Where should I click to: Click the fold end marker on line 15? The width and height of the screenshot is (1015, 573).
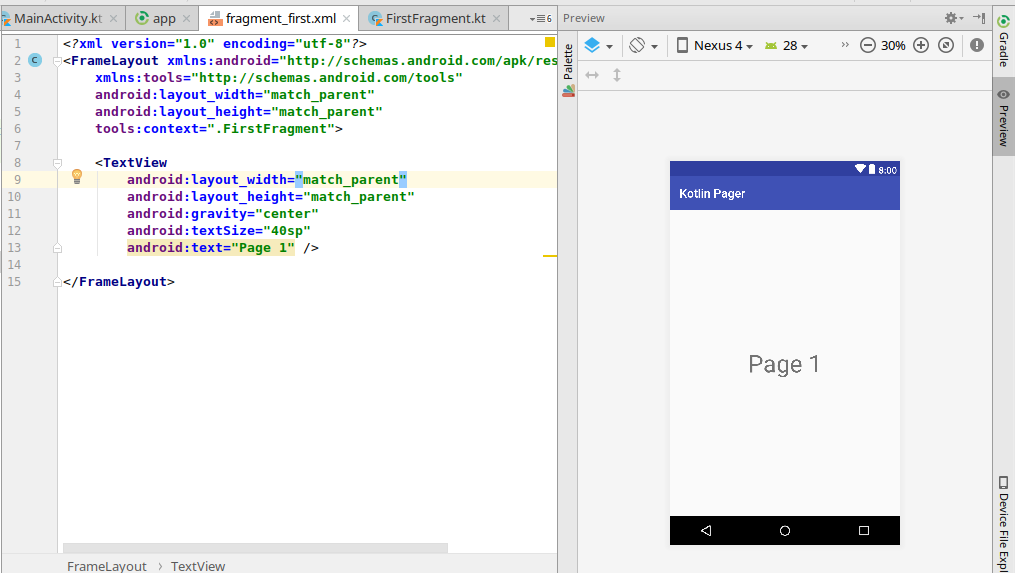point(57,282)
